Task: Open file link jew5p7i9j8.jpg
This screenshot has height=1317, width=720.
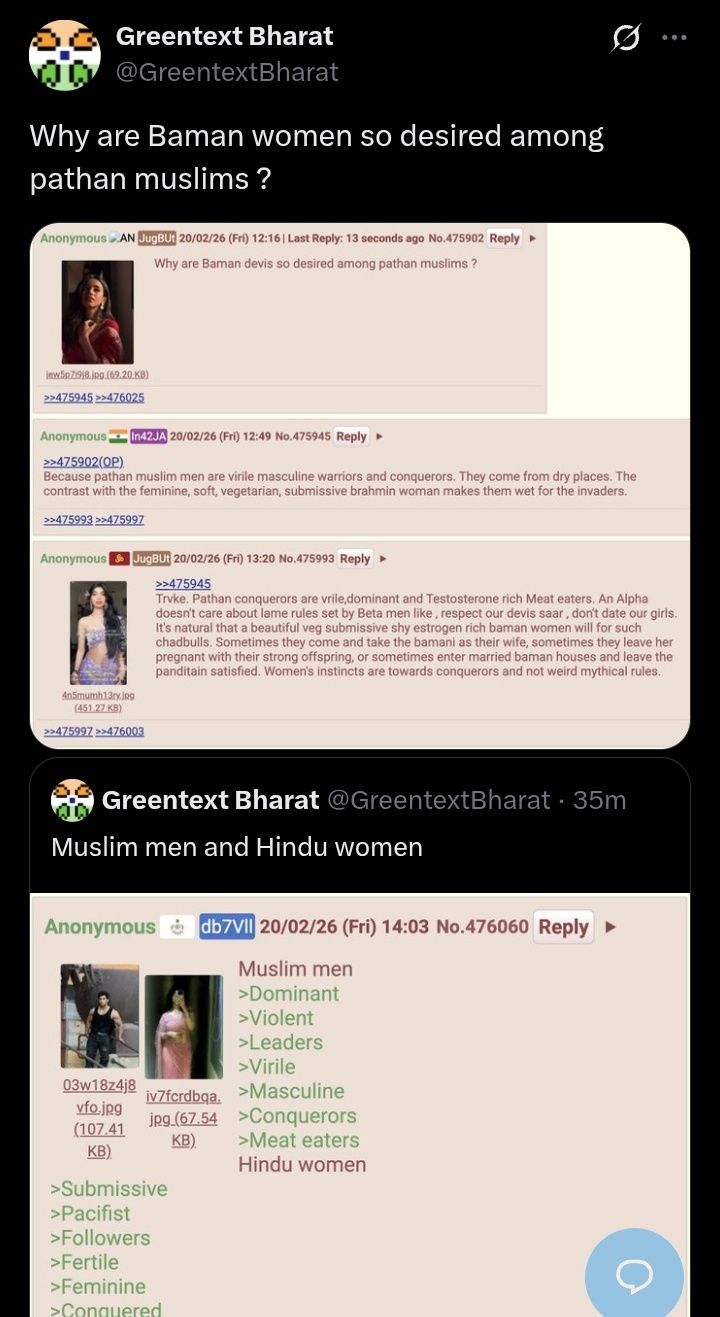Action: (x=97, y=374)
